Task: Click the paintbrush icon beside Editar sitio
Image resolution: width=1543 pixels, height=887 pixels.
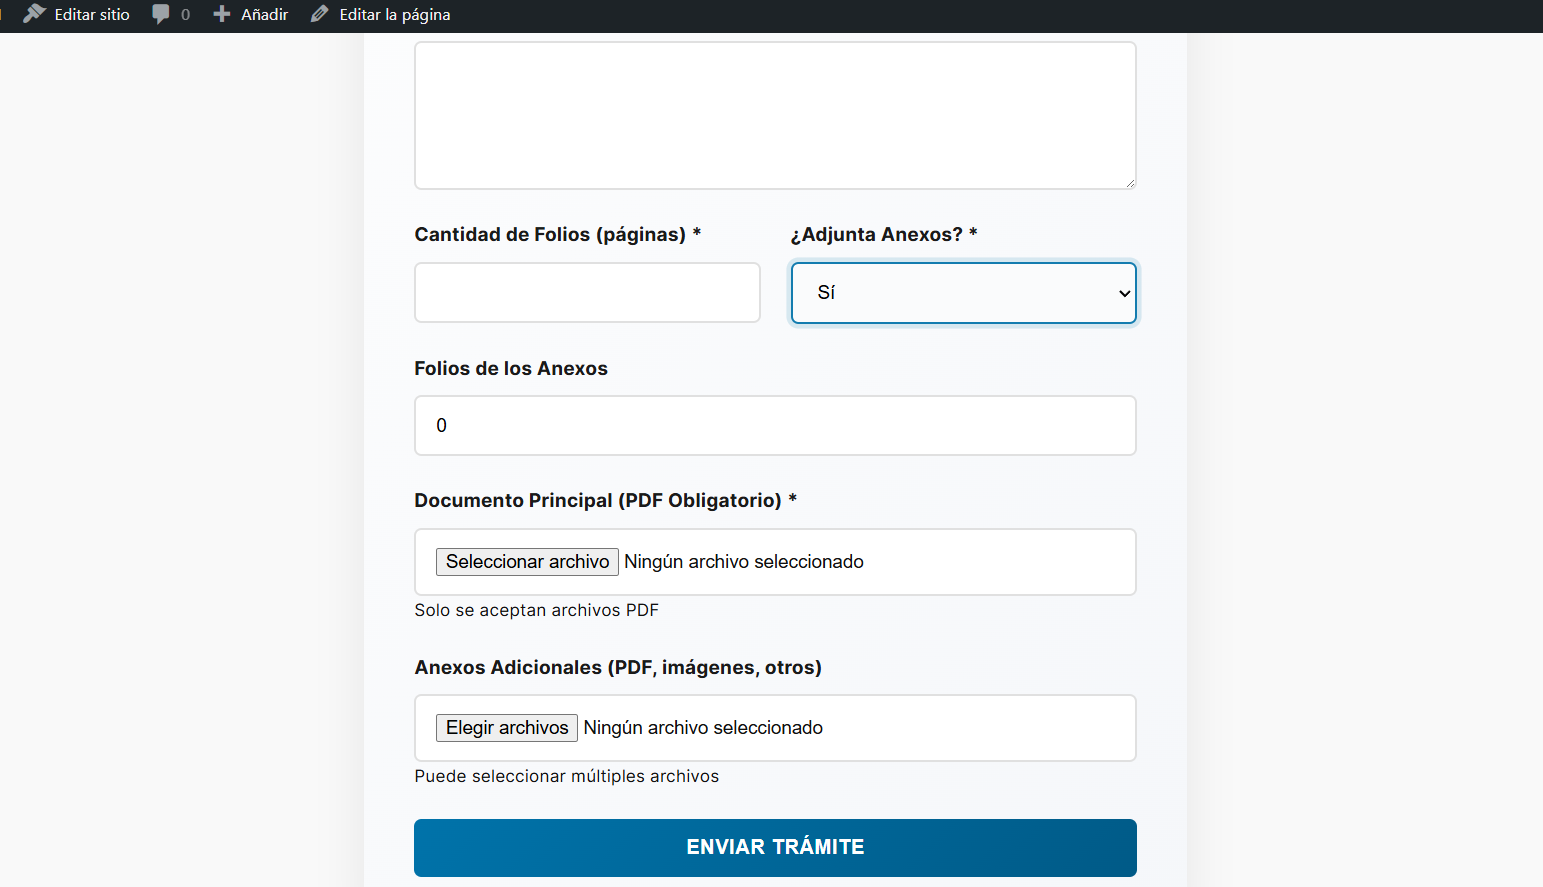Action: [35, 14]
